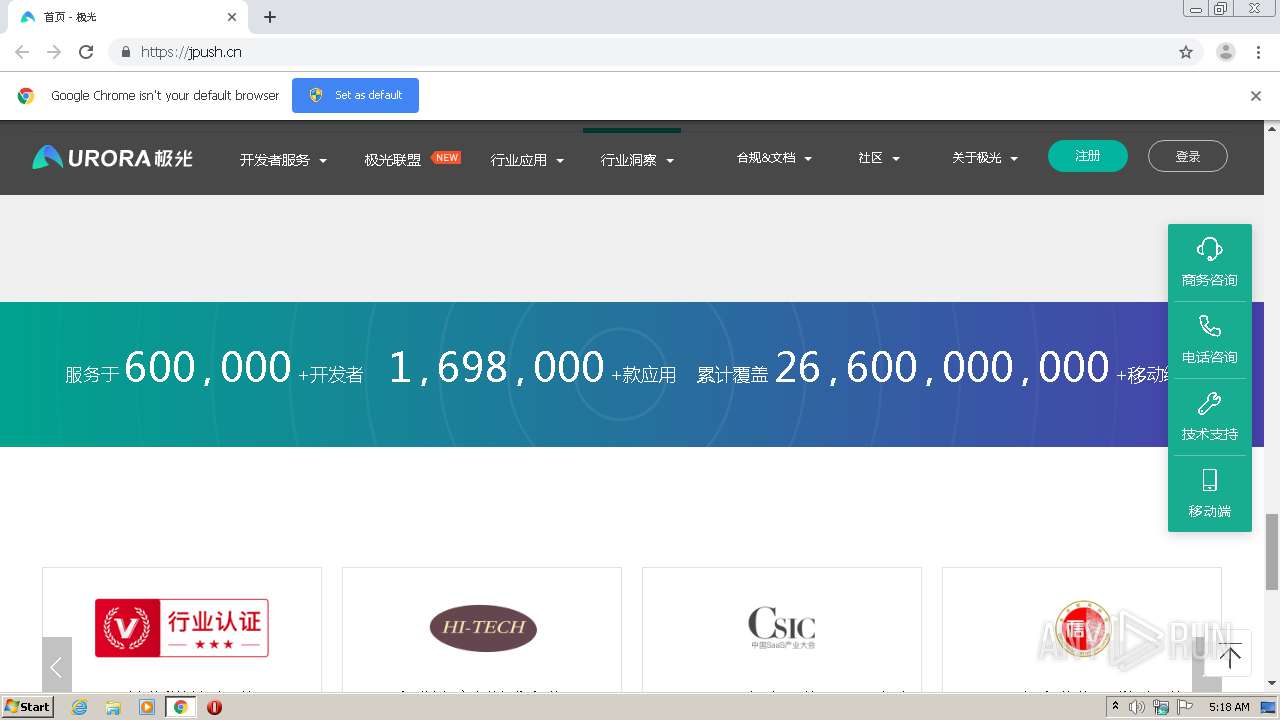Click scrollbar up arrow

pyautogui.click(x=1272, y=128)
